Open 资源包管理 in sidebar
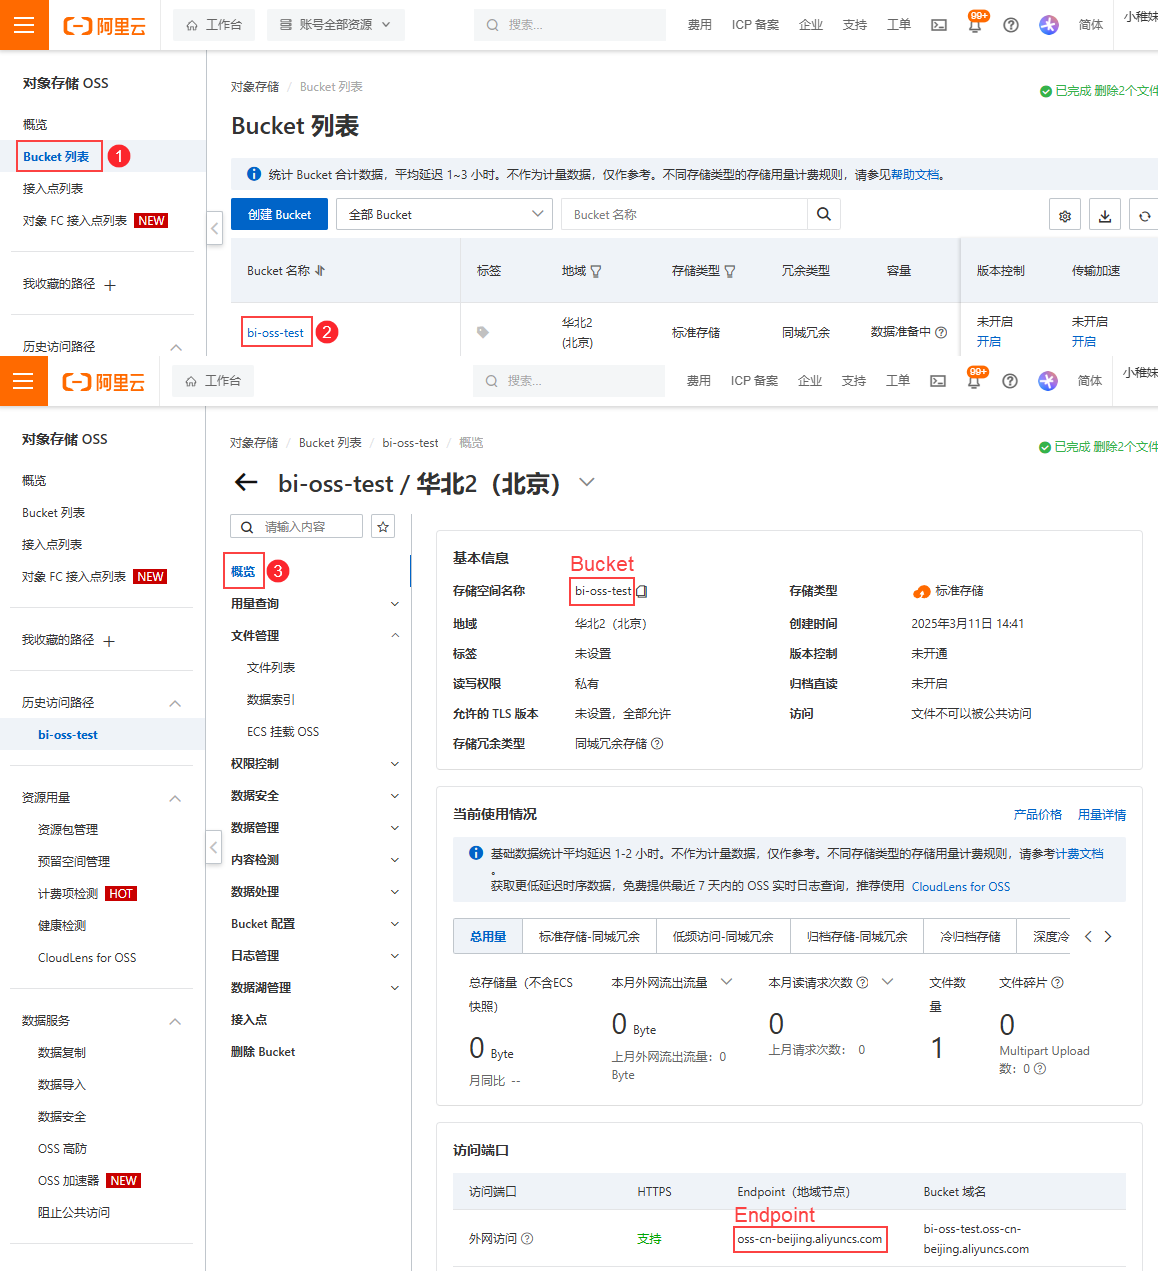 [68, 830]
